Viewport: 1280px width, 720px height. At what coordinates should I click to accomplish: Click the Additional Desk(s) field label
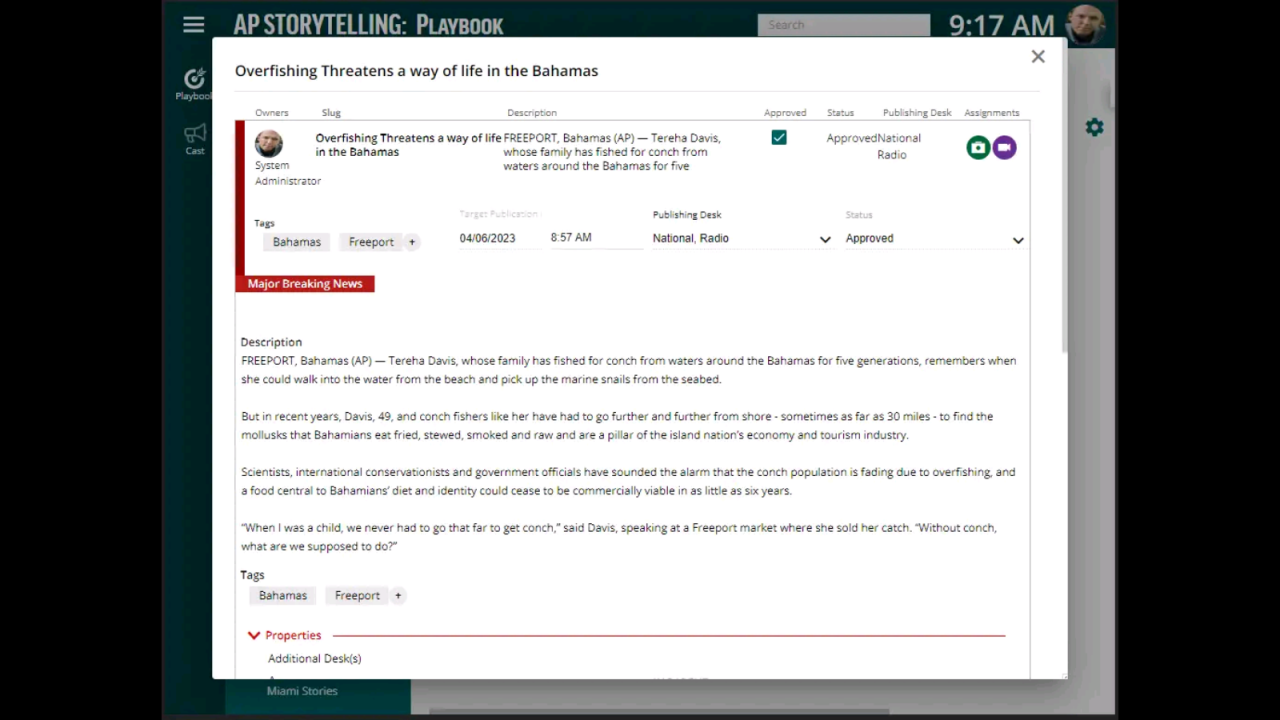(x=315, y=658)
